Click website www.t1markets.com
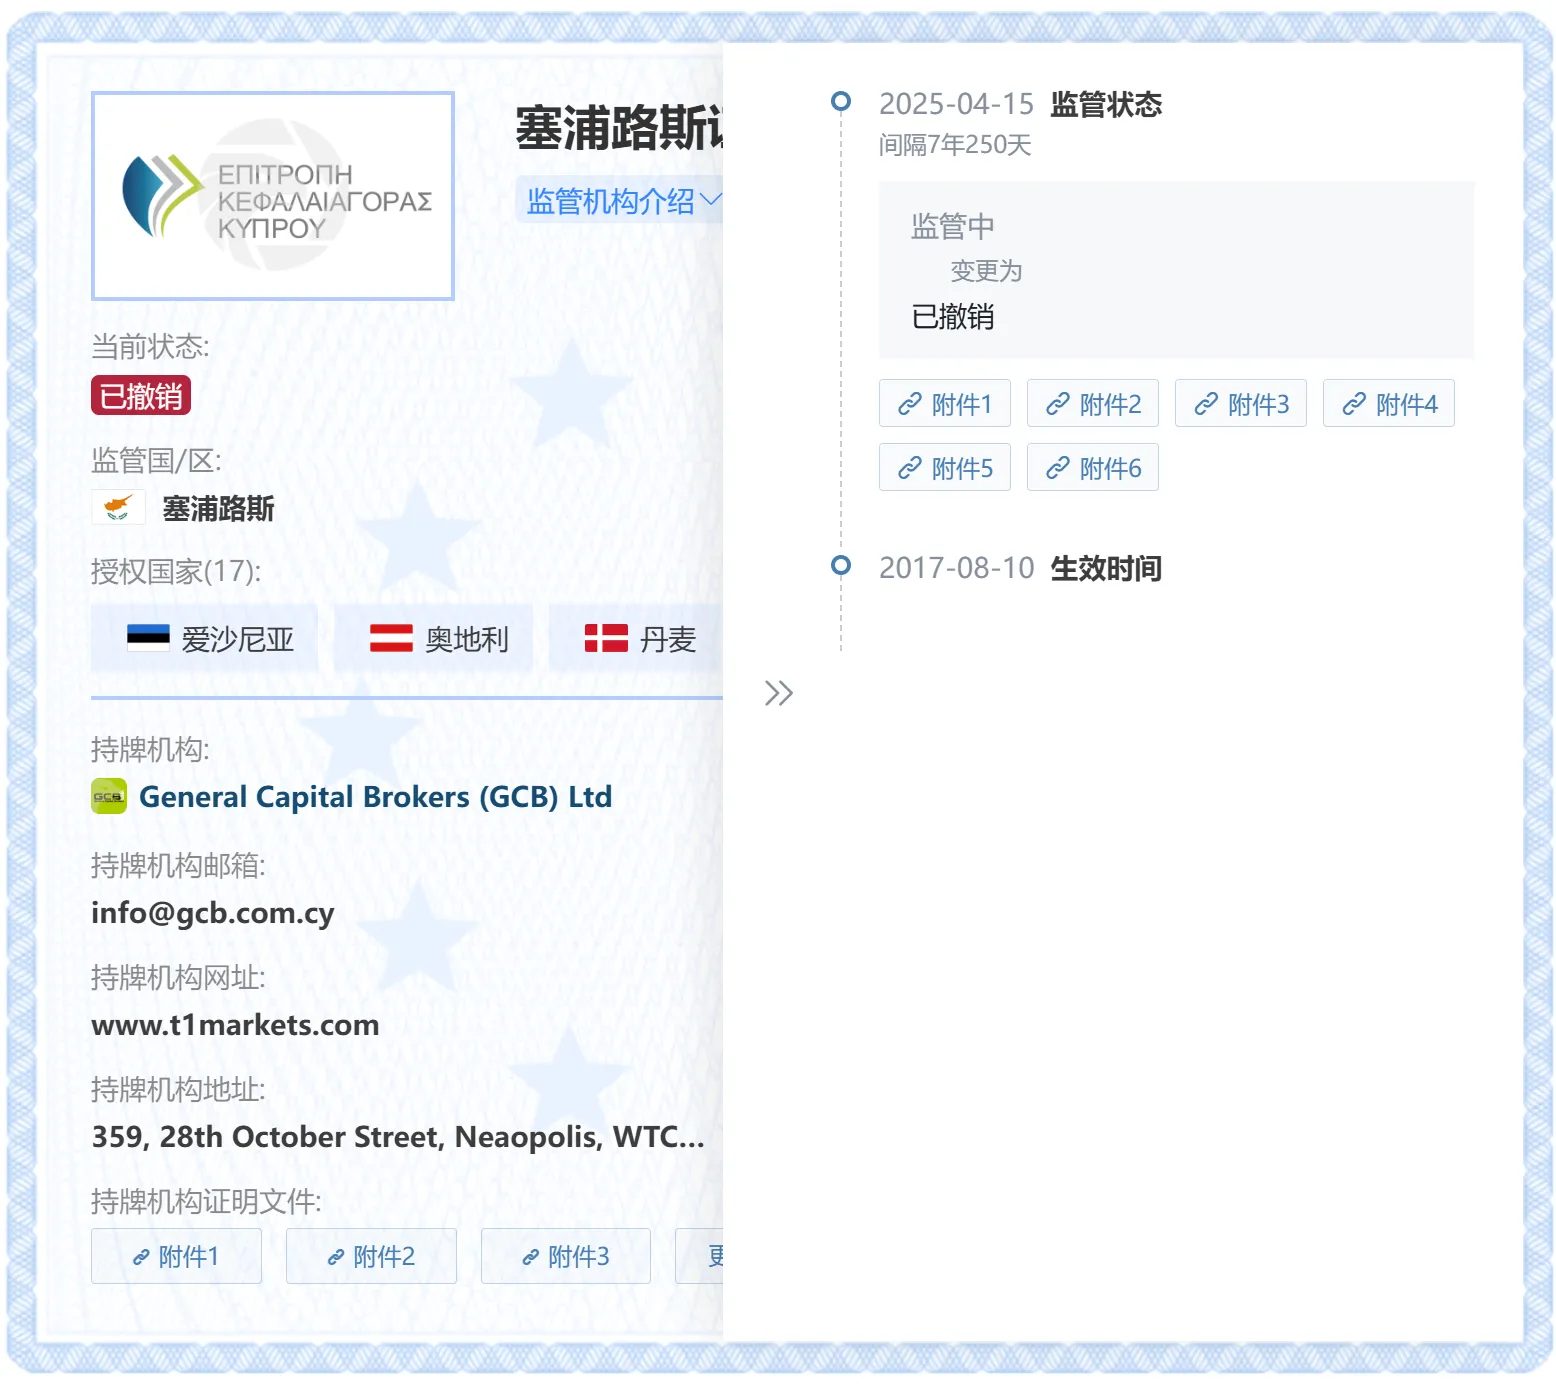This screenshot has width=1556, height=1384. click(235, 1025)
